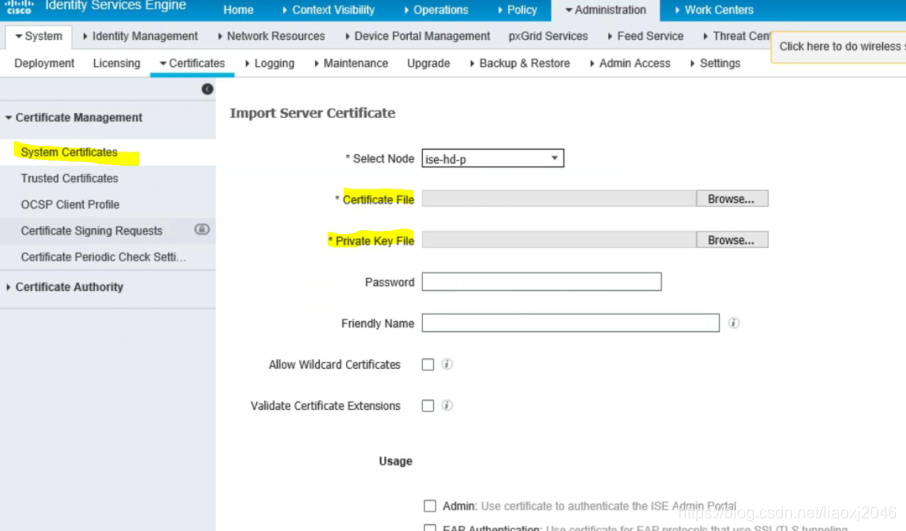Switch to the Deployment tab
Viewport: 906px width, 531px height.
click(44, 63)
